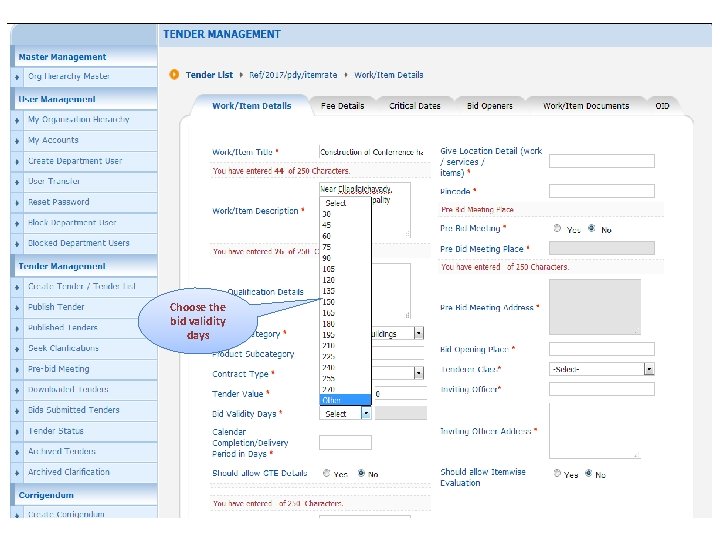Switch to Bid Openers tab

[x=489, y=106]
